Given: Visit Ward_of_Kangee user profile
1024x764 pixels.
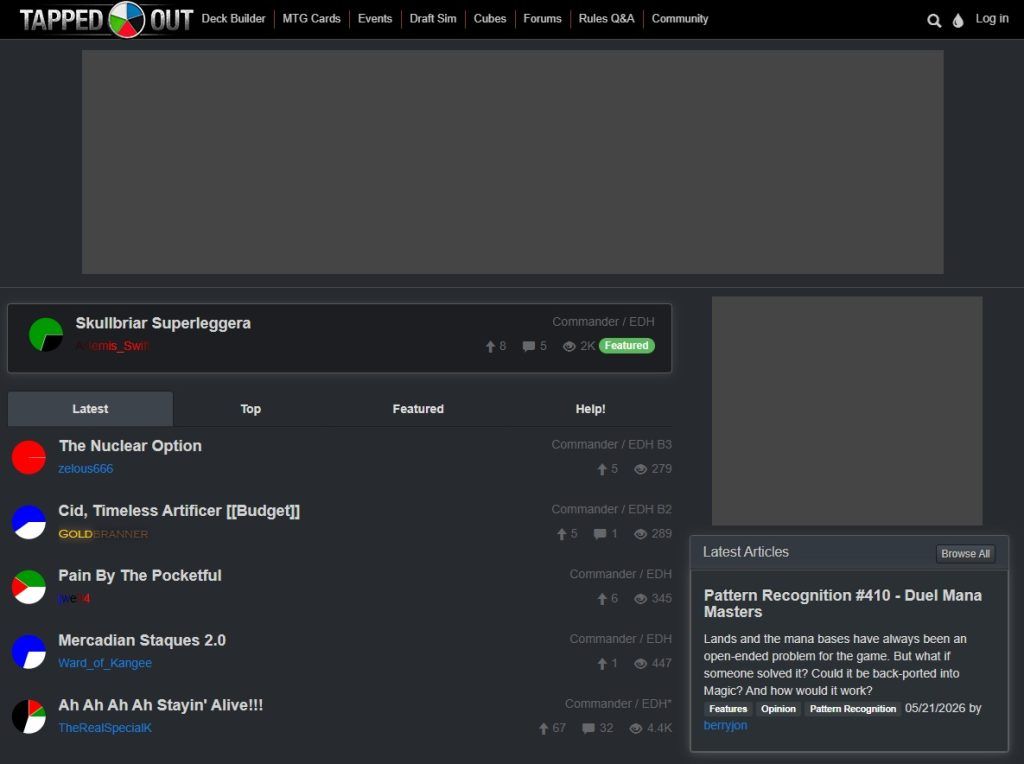Looking at the screenshot, I should pyautogui.click(x=105, y=663).
